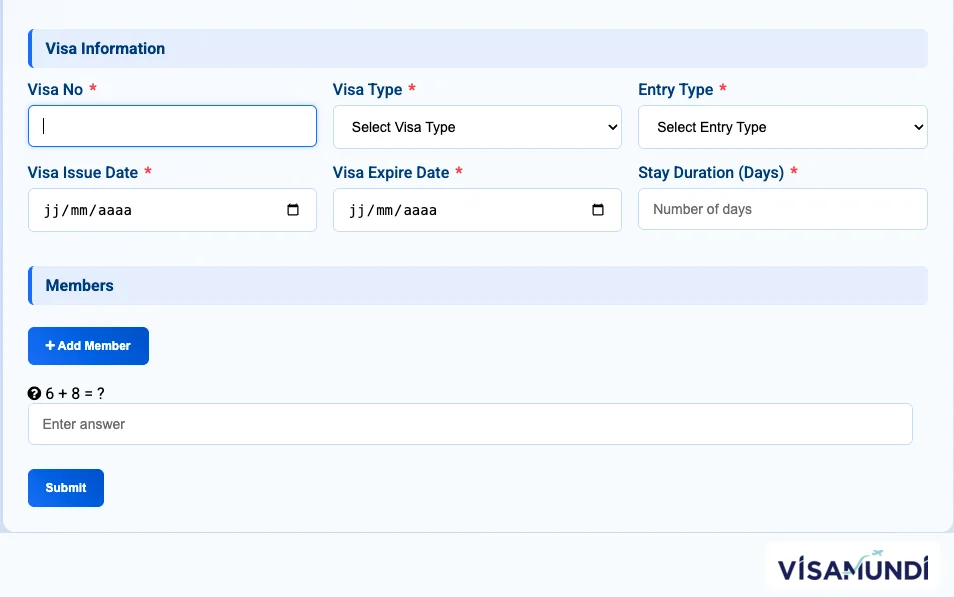Image resolution: width=954 pixels, height=597 pixels.
Task: Focus the Visa No text field
Action: pyautogui.click(x=172, y=126)
